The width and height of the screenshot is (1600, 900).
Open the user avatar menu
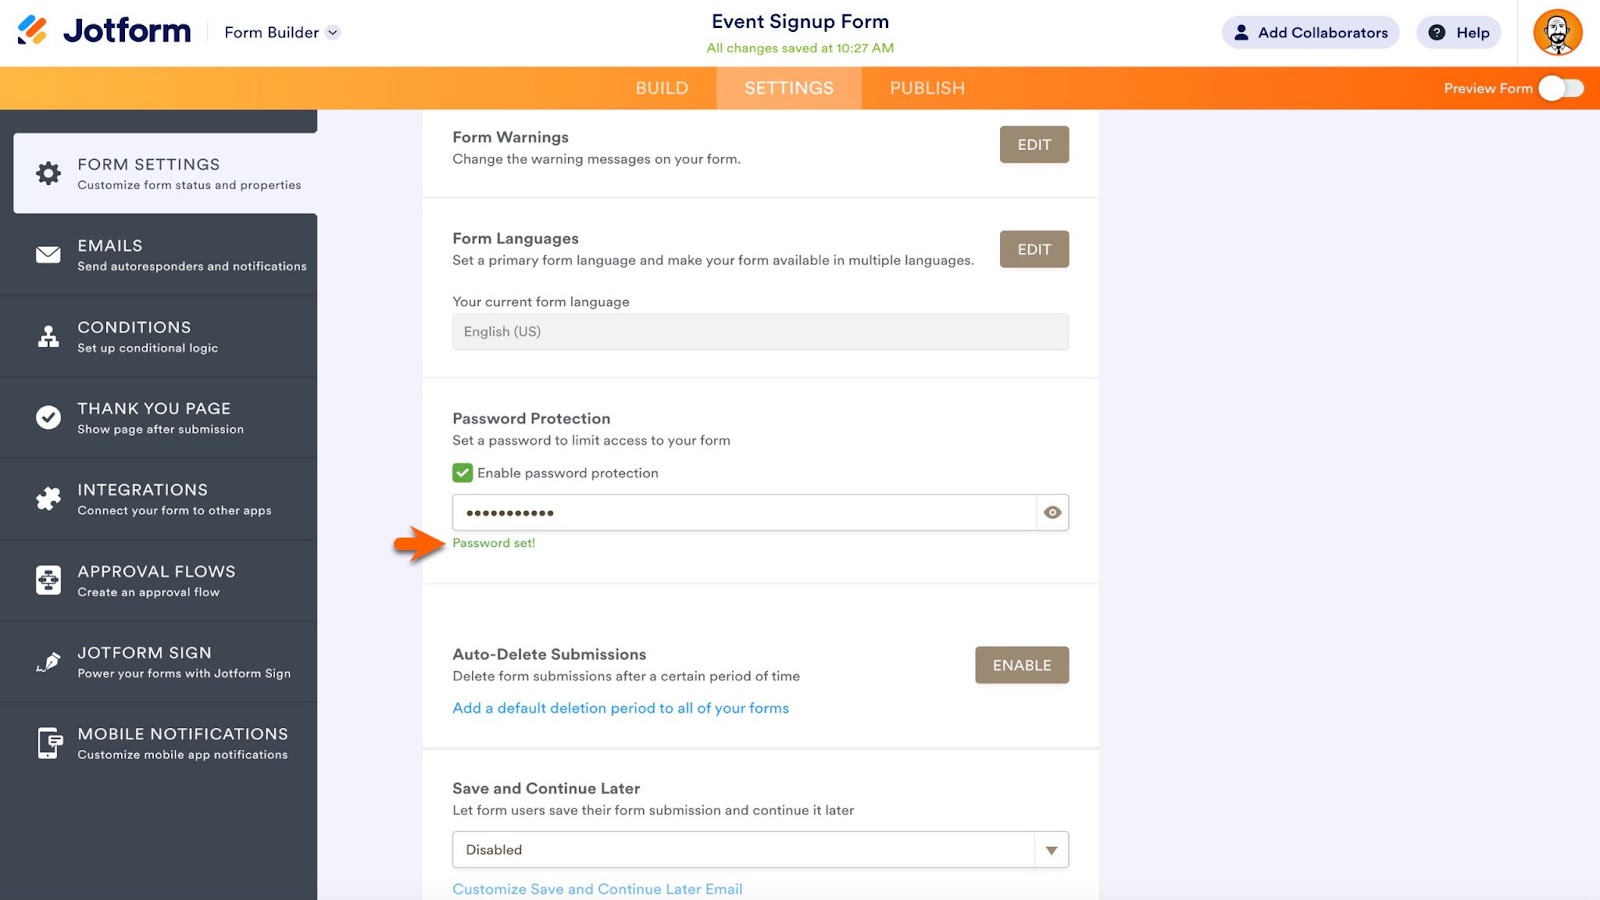[x=1558, y=32]
